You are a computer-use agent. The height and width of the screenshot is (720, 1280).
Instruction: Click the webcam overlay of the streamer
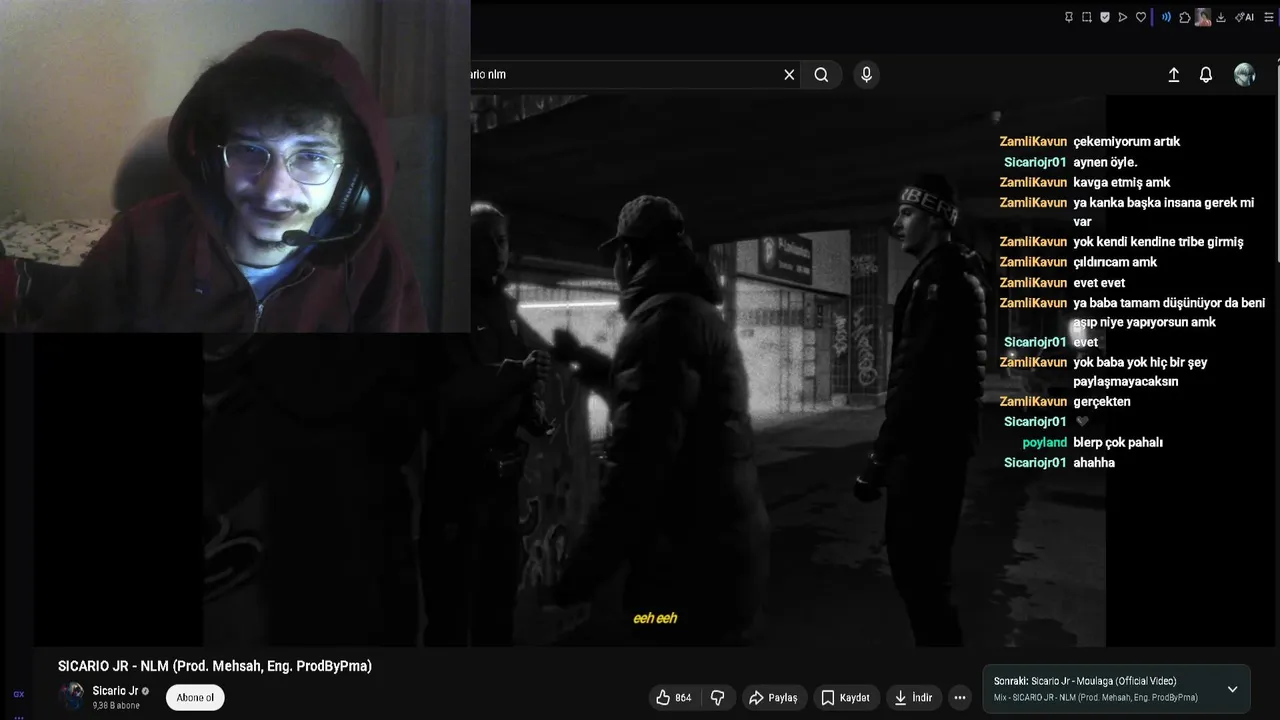(235, 166)
